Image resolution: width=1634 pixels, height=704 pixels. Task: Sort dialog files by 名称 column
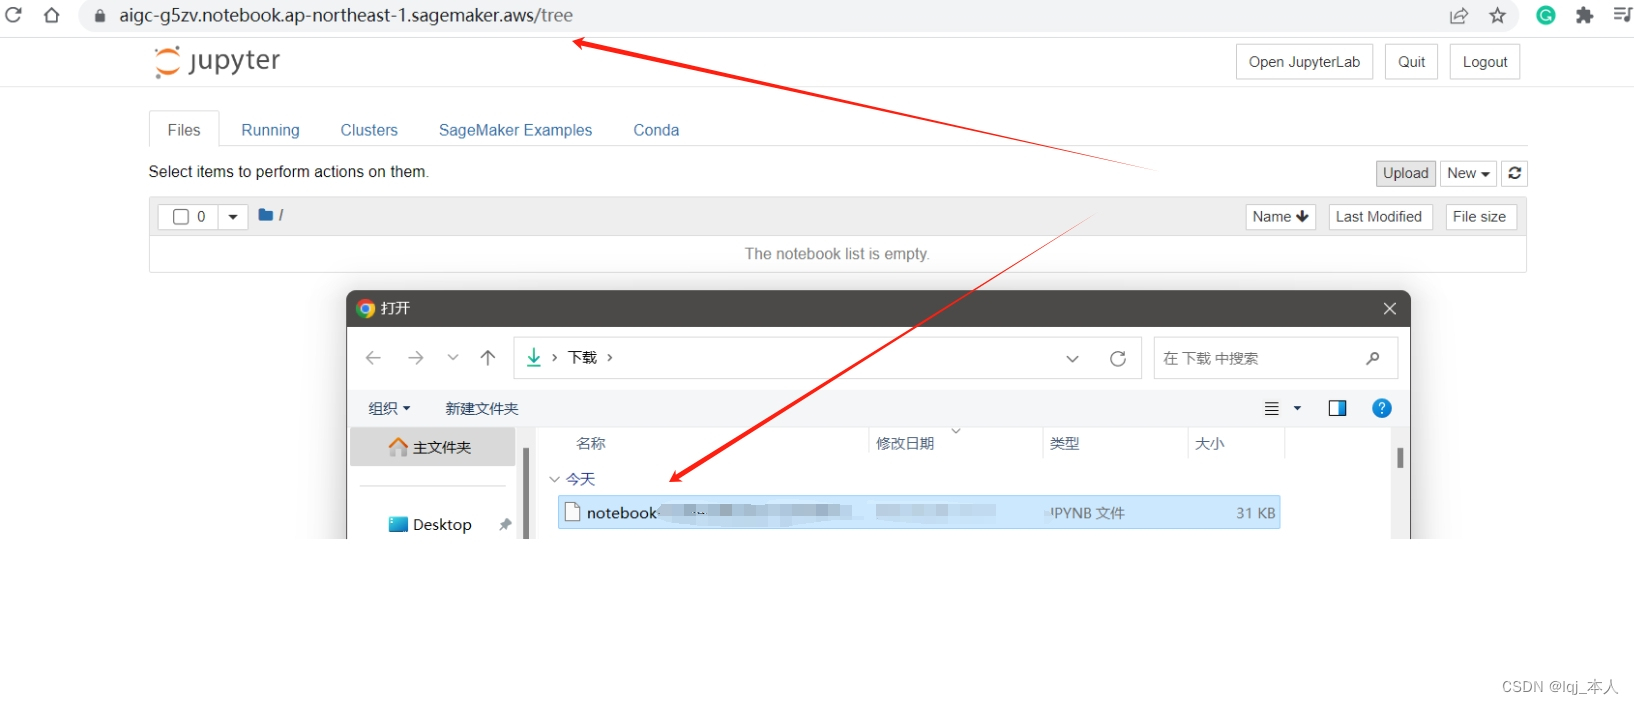click(x=590, y=443)
